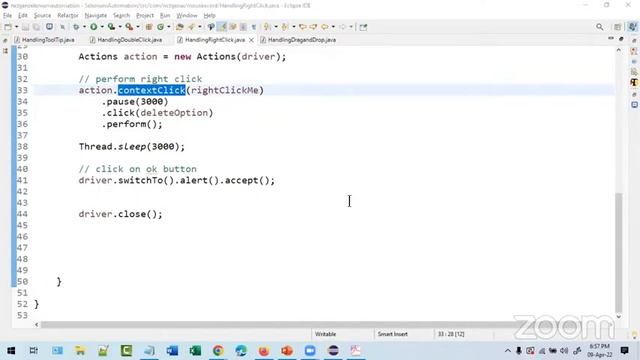The image size is (640, 360).
Task: Click the Next Annotation arrow icon
Action: pos(267,27)
